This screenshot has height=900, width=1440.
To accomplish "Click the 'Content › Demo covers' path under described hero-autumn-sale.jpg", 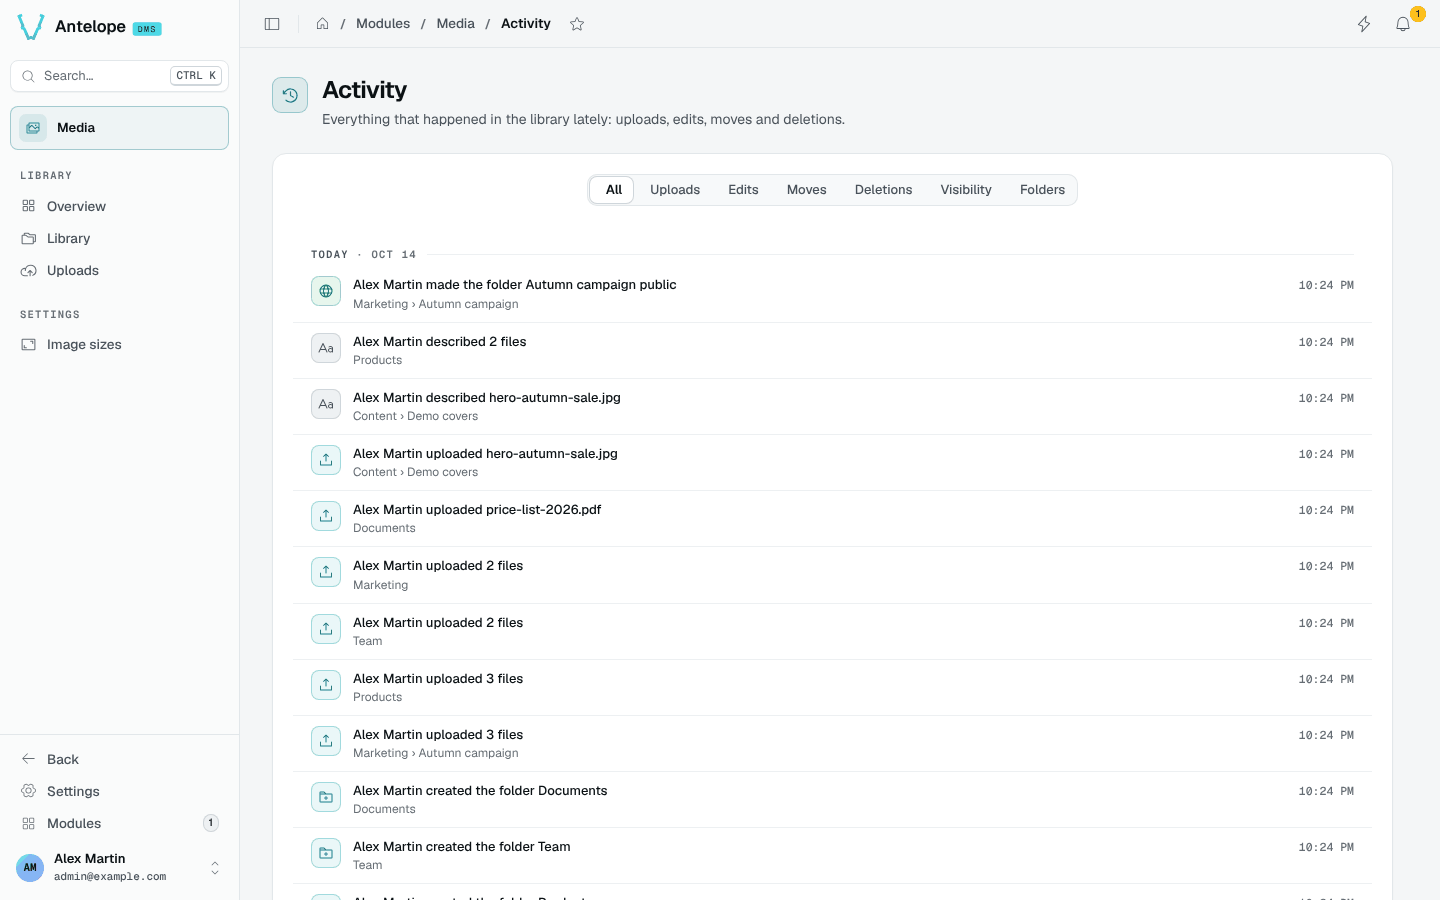I will point(415,416).
